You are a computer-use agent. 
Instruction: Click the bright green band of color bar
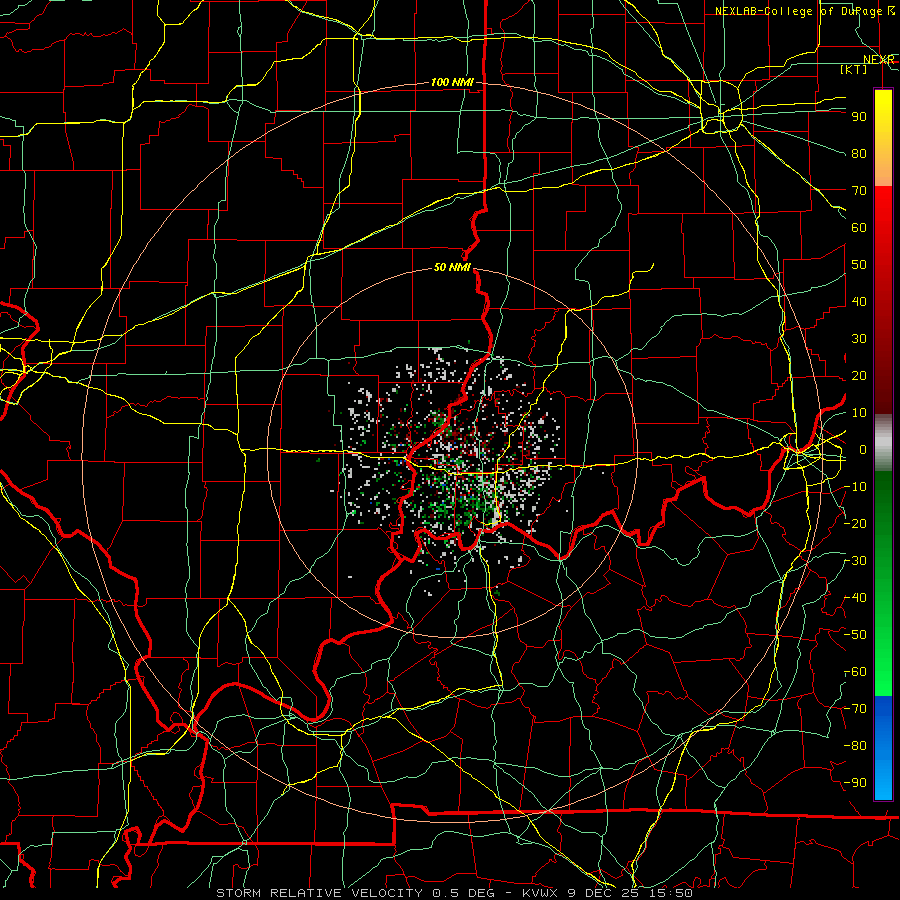click(x=883, y=672)
